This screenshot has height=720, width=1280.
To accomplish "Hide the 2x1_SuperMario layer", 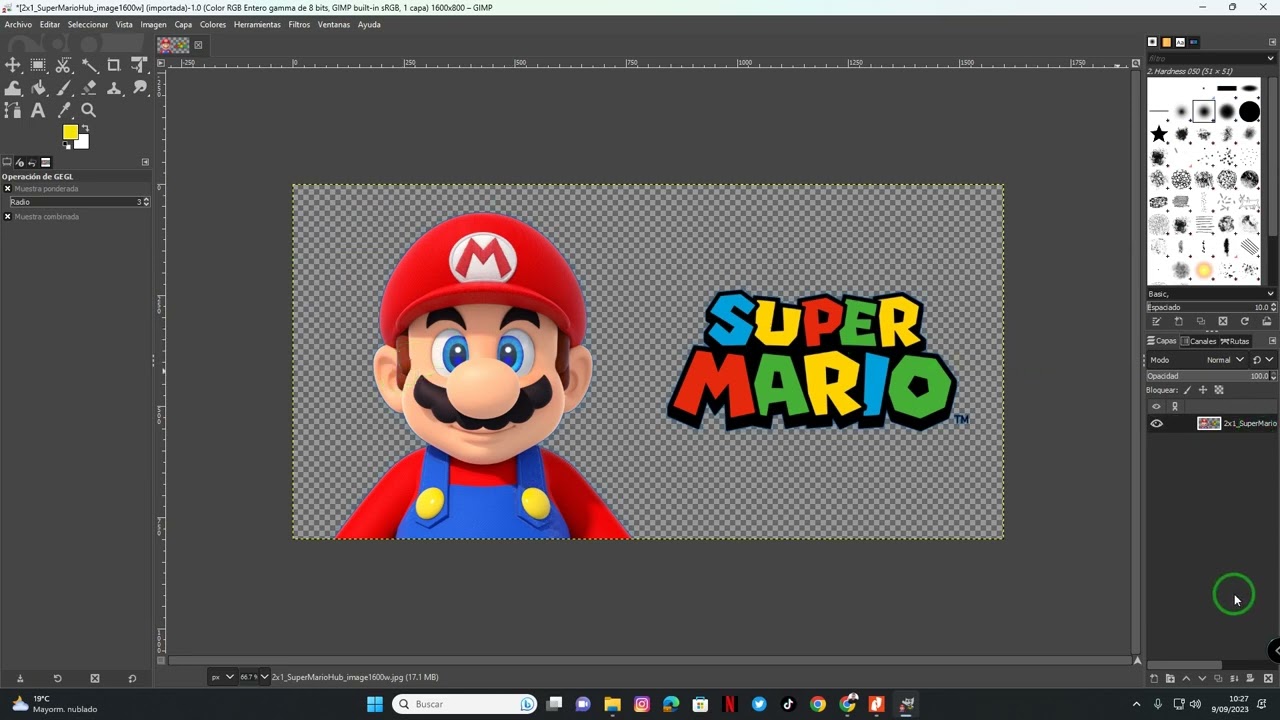I will [x=1157, y=424].
